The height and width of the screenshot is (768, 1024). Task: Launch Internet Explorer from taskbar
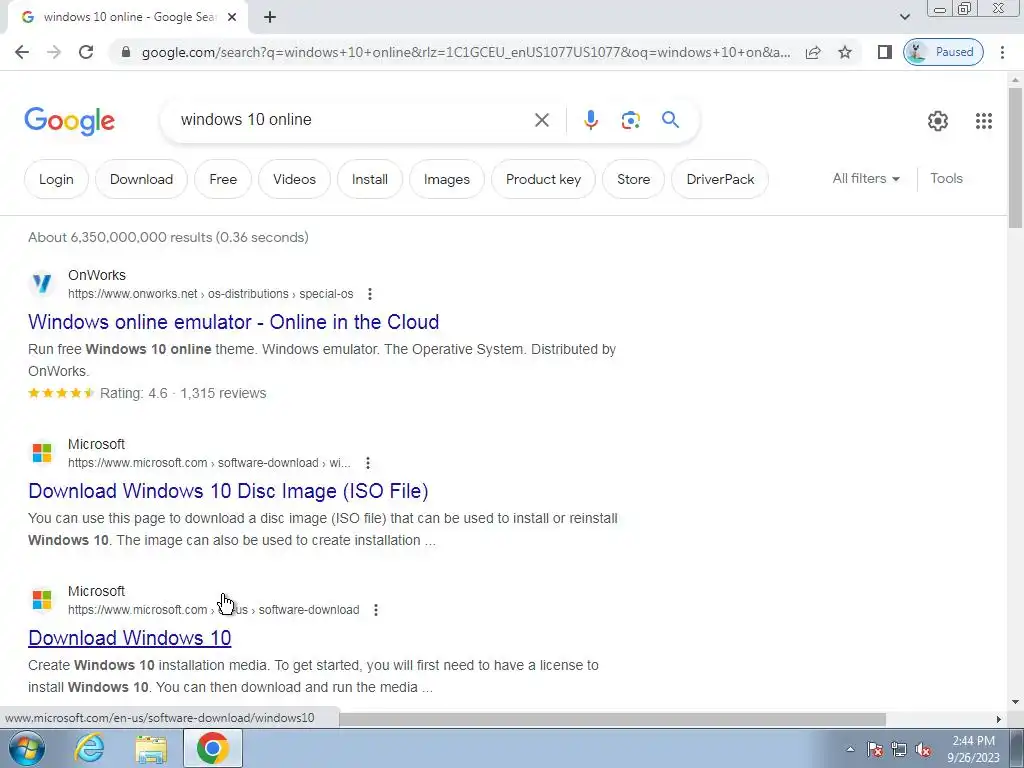point(89,748)
